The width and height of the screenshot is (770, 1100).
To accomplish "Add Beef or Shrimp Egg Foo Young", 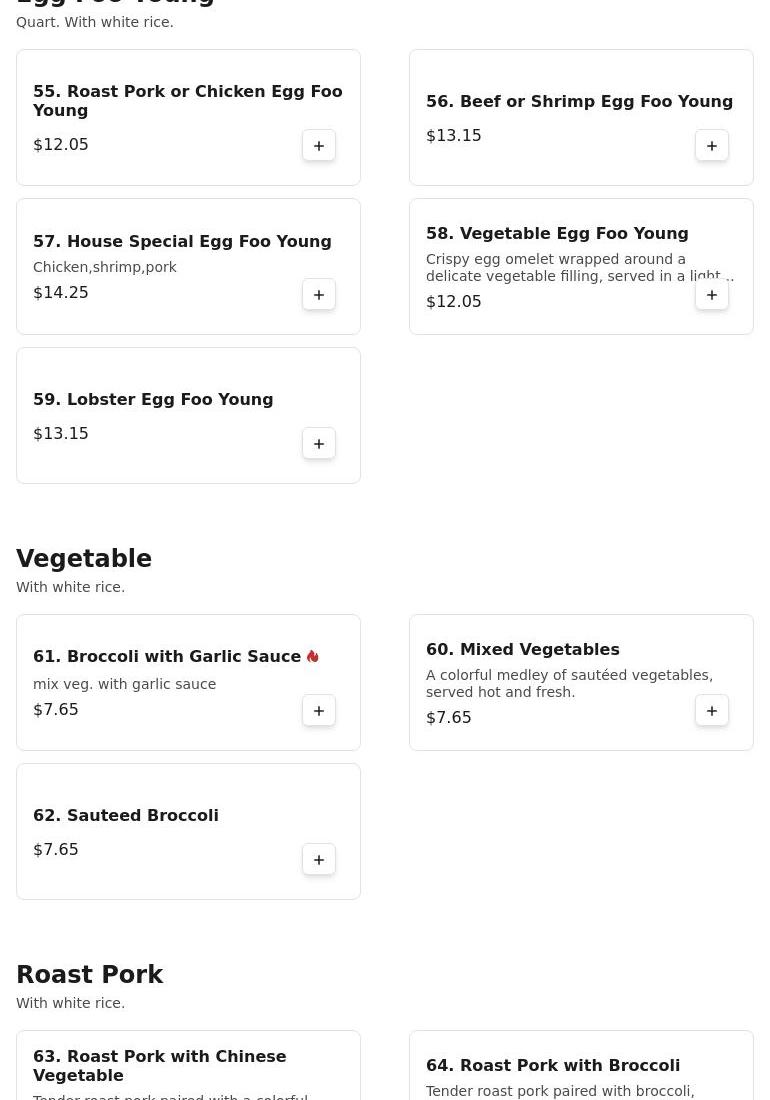I will pyautogui.click(x=711, y=145).
